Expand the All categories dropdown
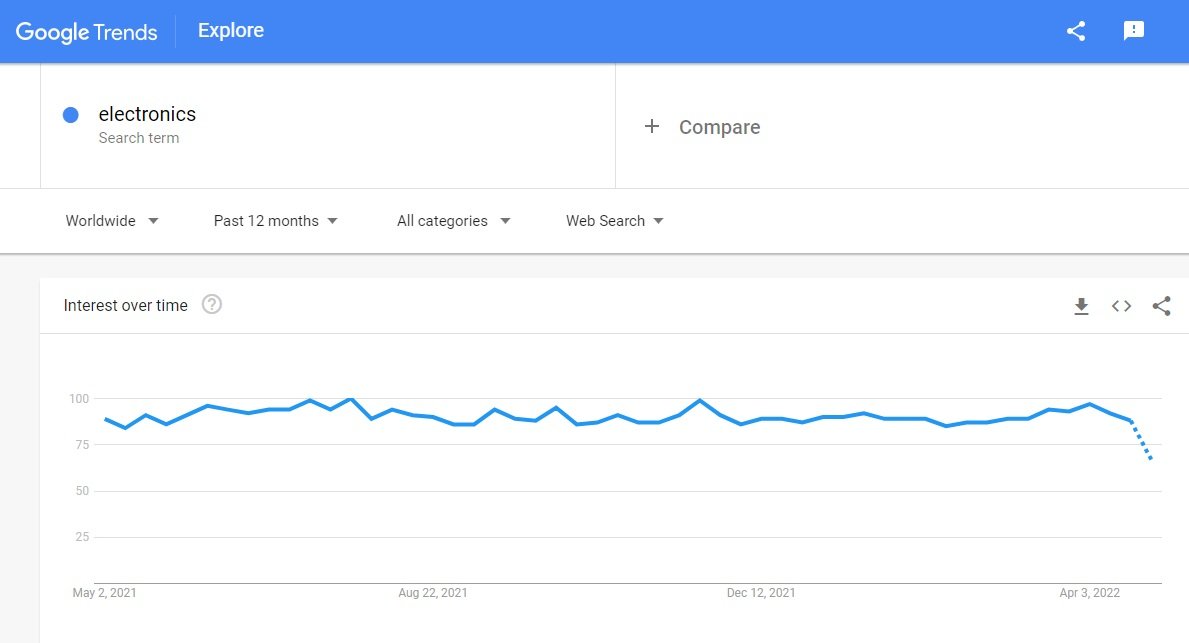The width and height of the screenshot is (1189, 643). [453, 221]
